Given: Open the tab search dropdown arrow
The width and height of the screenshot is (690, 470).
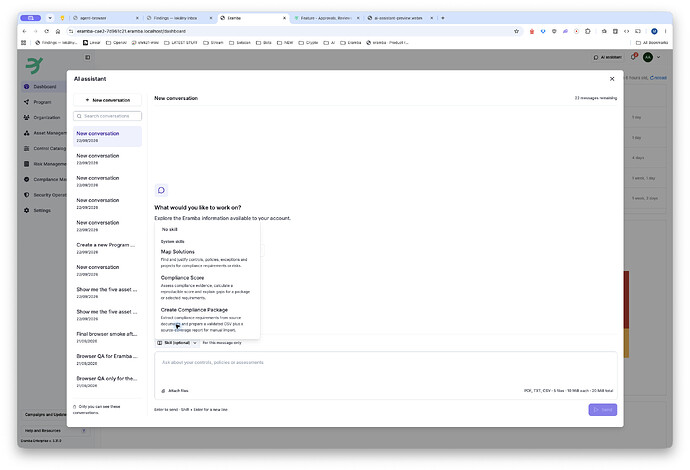Looking at the screenshot, I should pos(50,18).
